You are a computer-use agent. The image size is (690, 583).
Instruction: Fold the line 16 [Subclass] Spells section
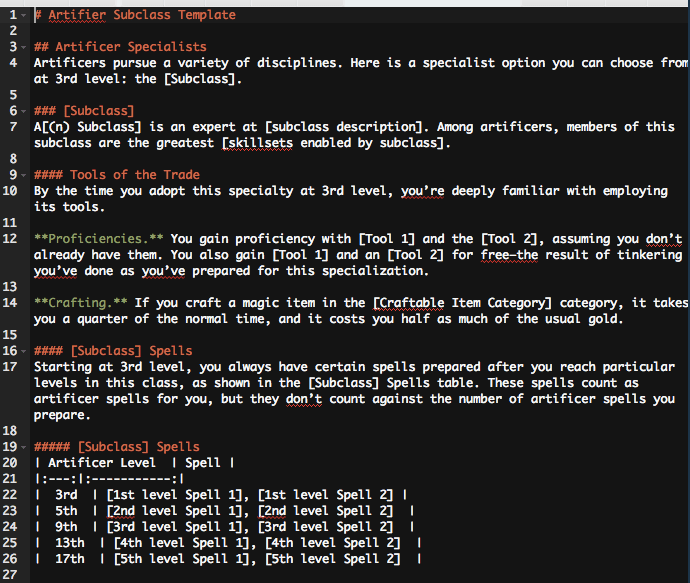pyautogui.click(x=22, y=351)
